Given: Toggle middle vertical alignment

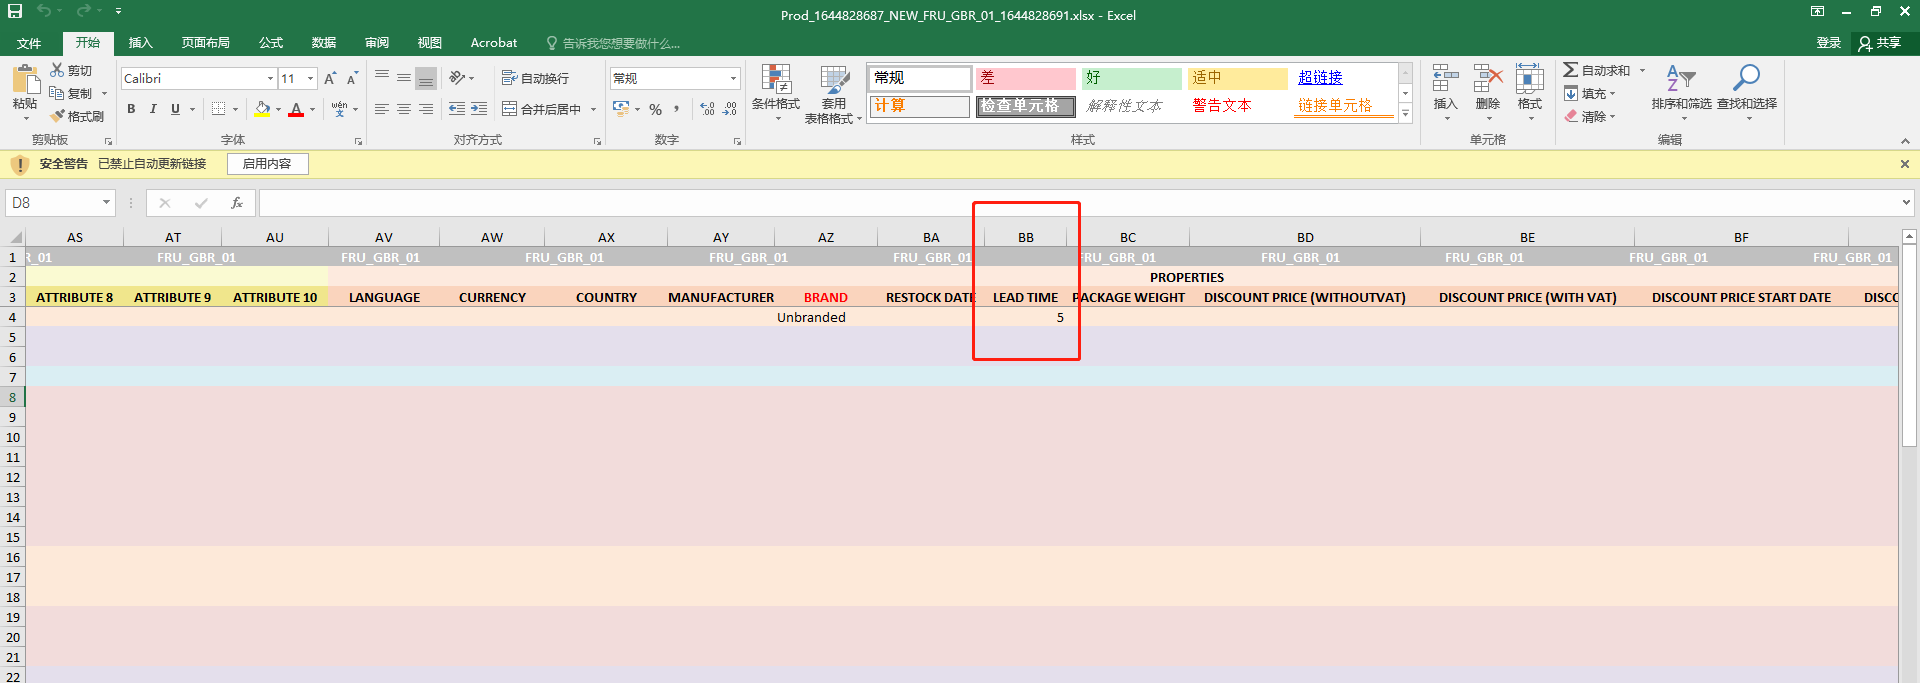Looking at the screenshot, I should (404, 77).
